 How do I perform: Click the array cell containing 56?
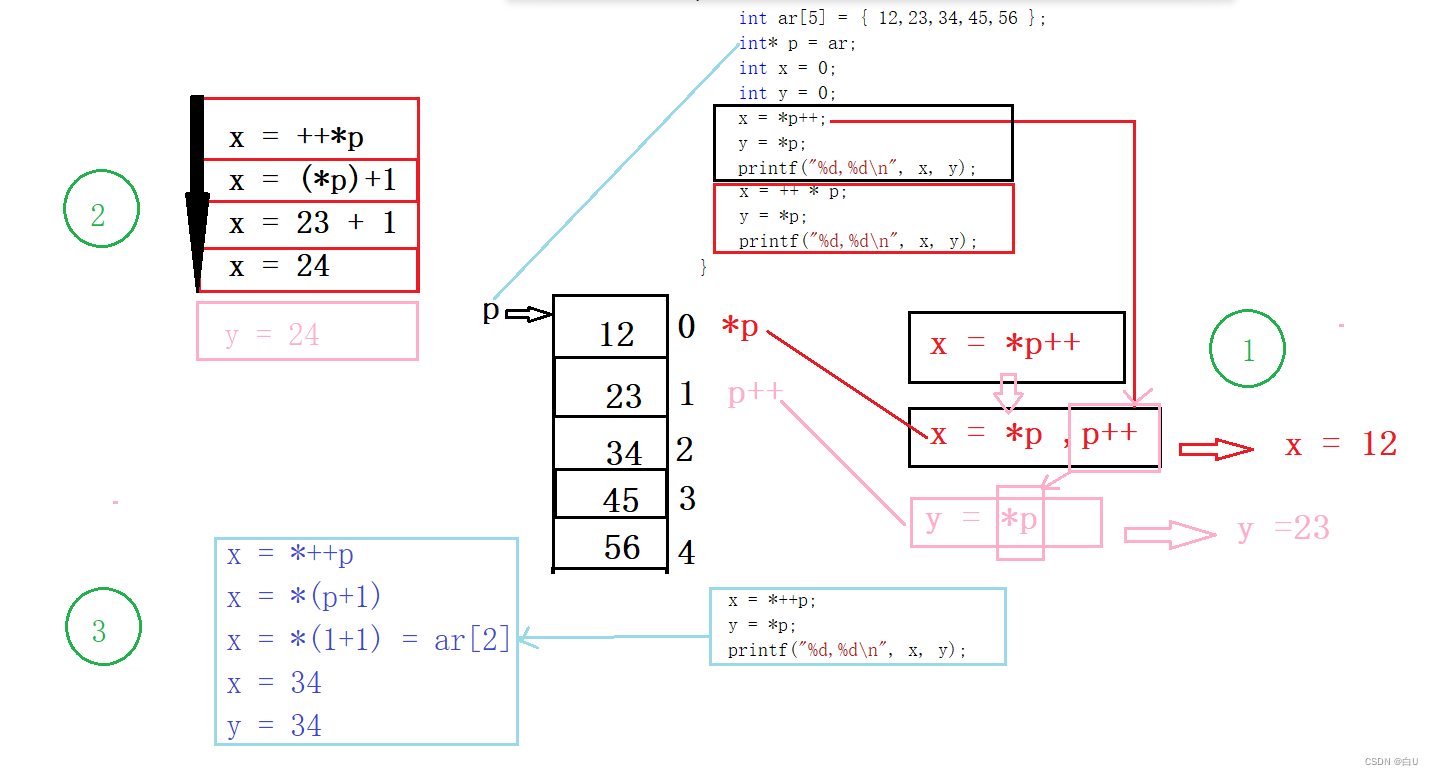611,544
